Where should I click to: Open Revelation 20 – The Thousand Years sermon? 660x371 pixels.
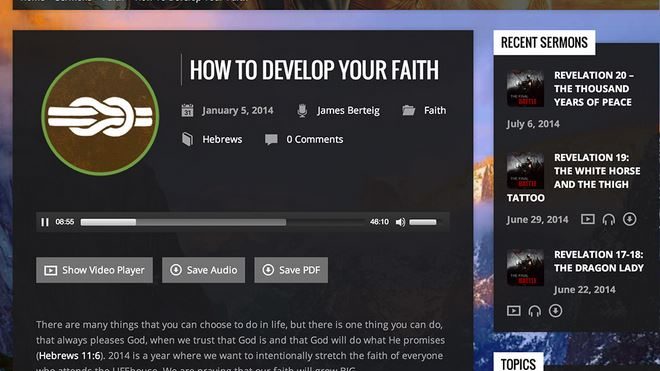(x=593, y=88)
